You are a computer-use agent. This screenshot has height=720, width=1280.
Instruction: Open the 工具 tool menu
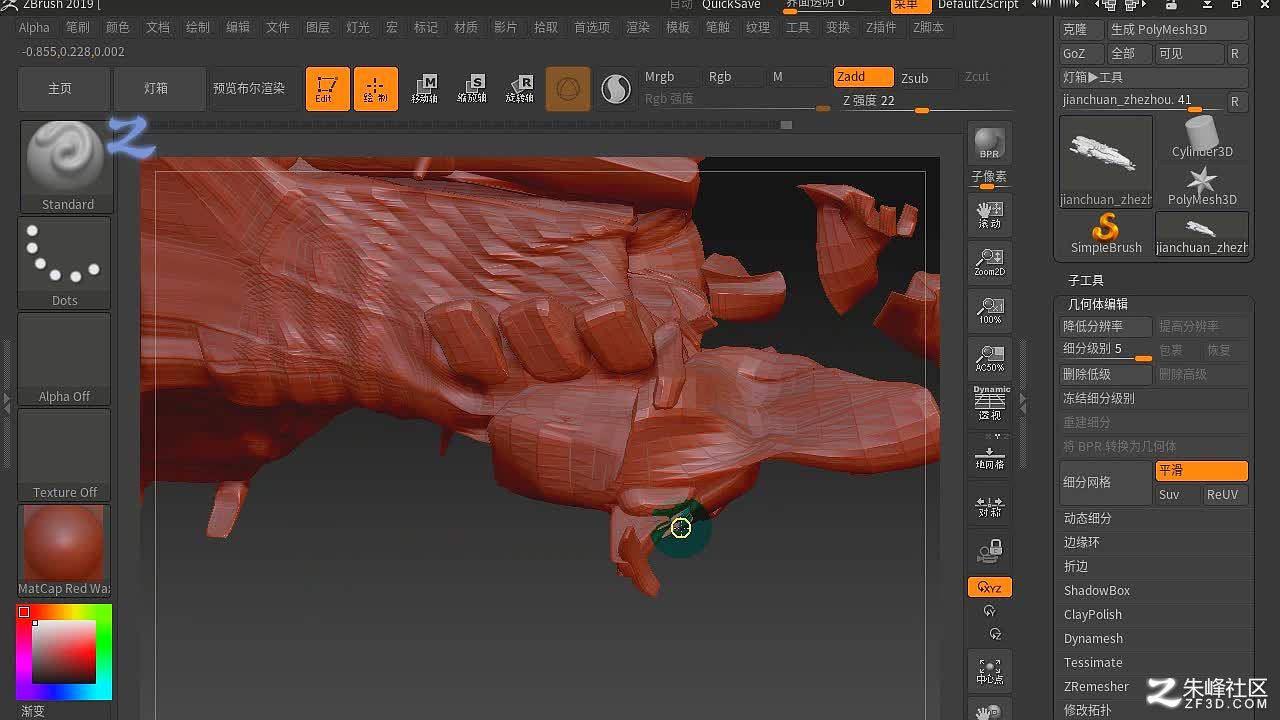coord(798,27)
